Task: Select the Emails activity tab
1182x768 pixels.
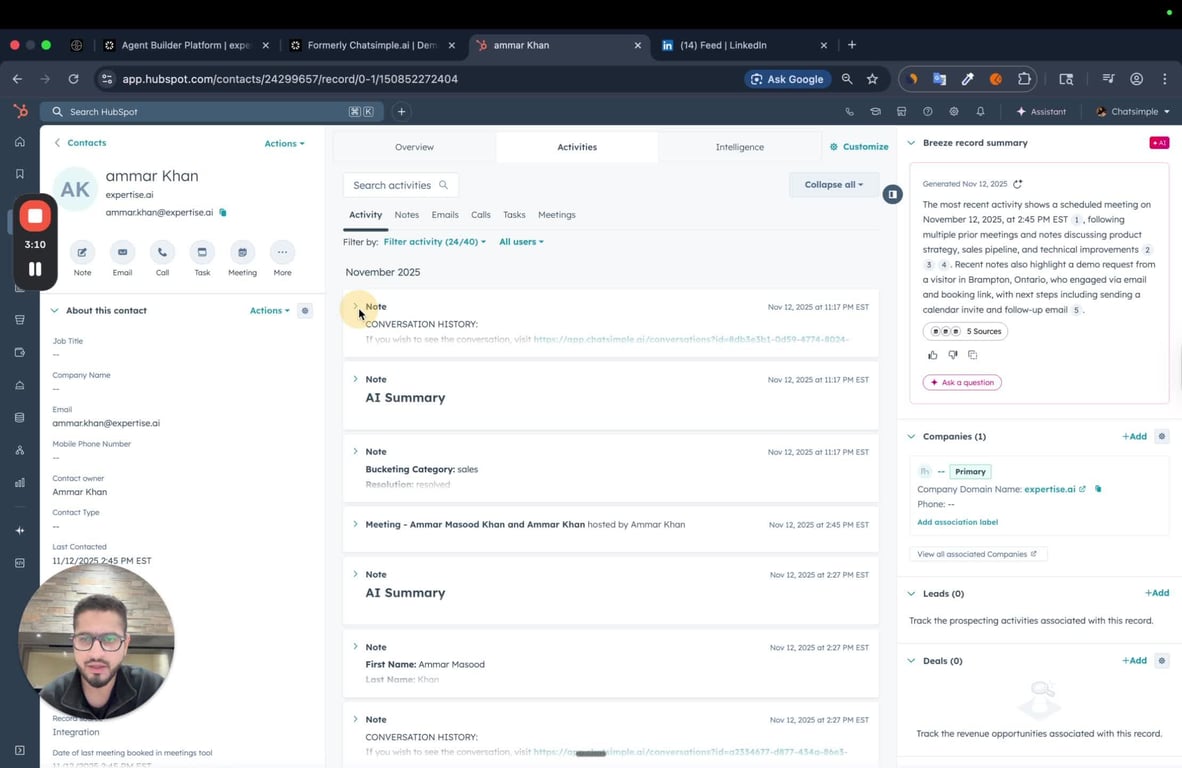Action: tap(445, 215)
